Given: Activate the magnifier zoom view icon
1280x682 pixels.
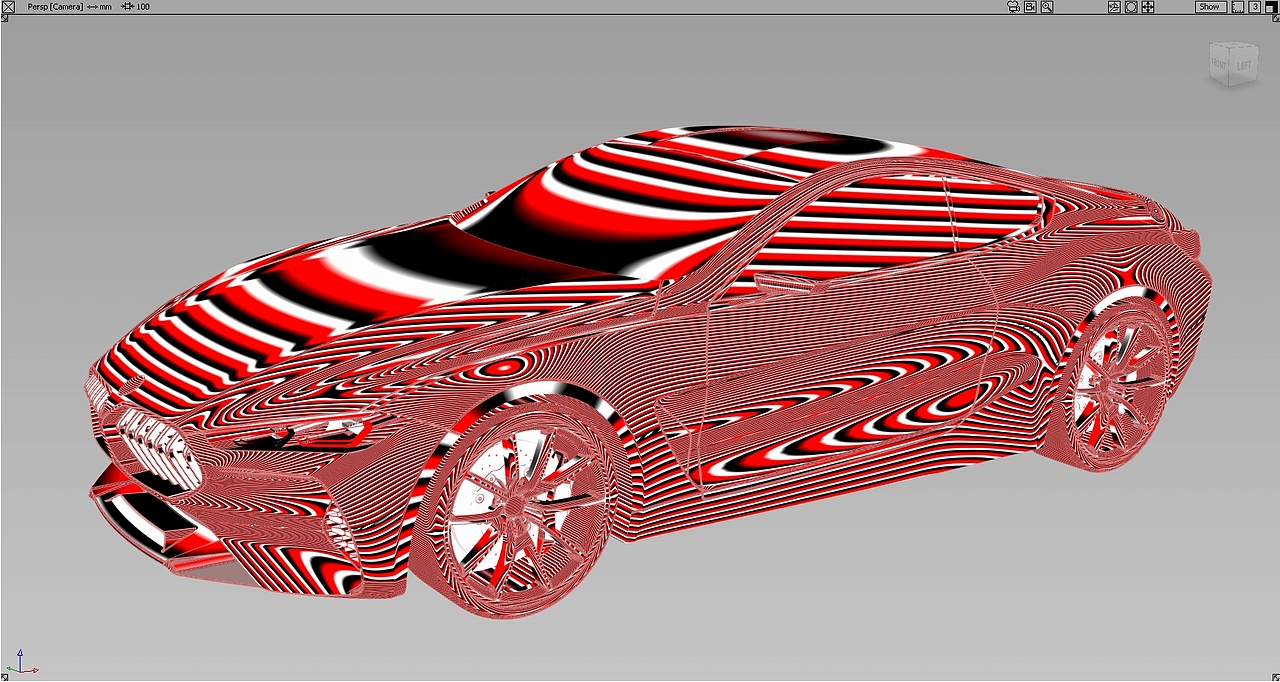Looking at the screenshot, I should 1047,7.
